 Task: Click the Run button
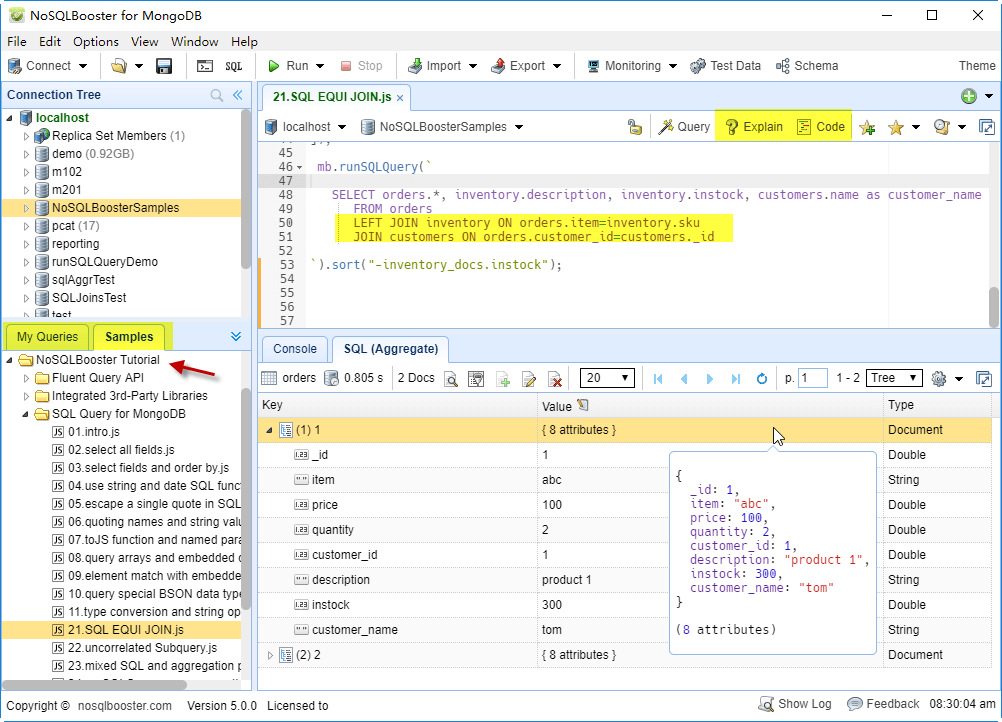[x=287, y=66]
